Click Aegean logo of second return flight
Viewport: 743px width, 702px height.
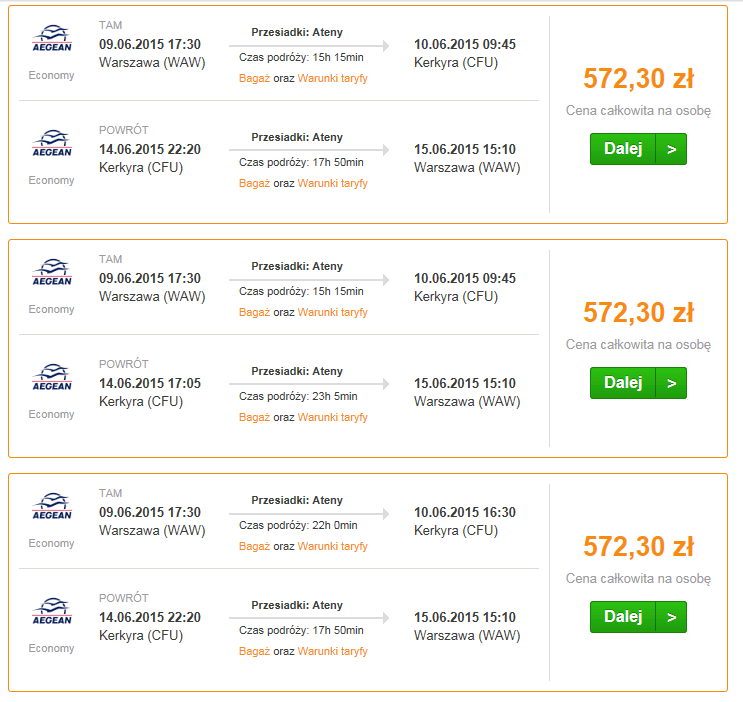click(52, 377)
